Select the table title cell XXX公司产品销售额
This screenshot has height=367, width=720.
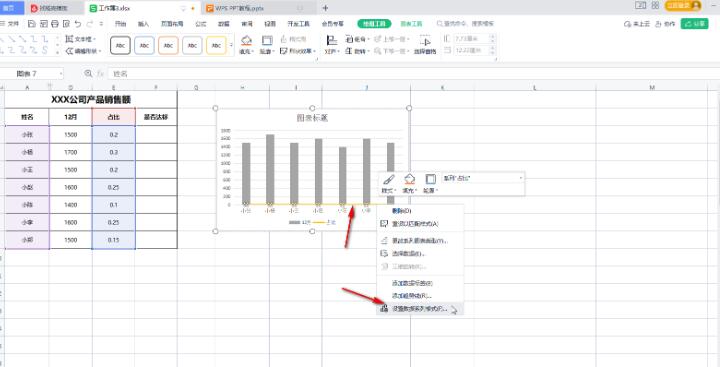click(91, 100)
